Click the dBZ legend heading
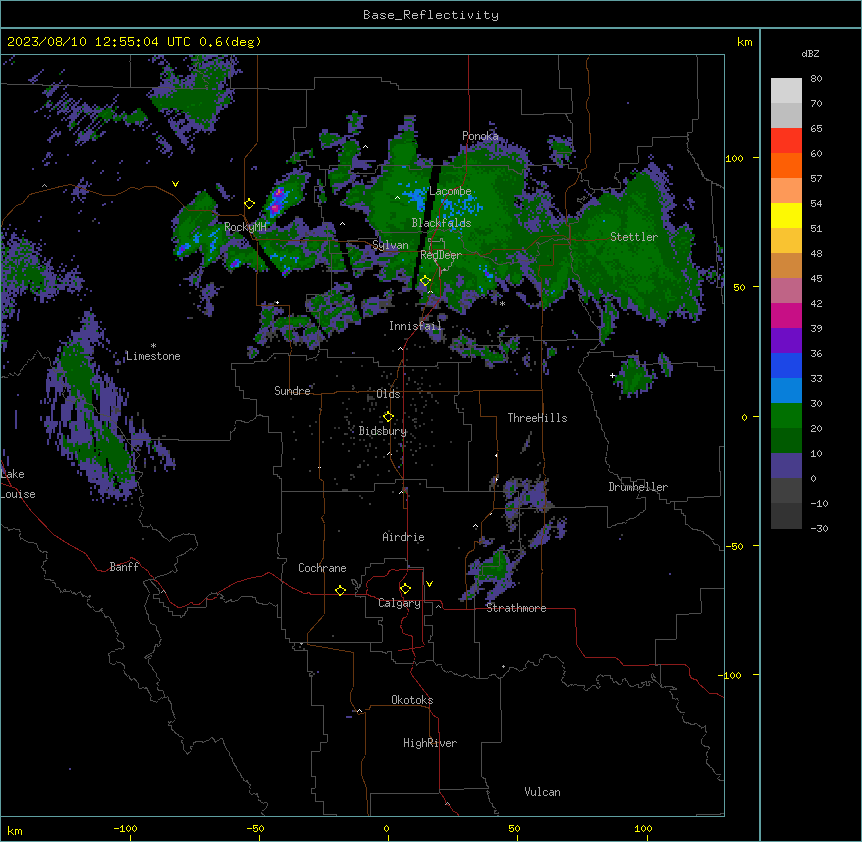Image resolution: width=862 pixels, height=842 pixels. 810,53
